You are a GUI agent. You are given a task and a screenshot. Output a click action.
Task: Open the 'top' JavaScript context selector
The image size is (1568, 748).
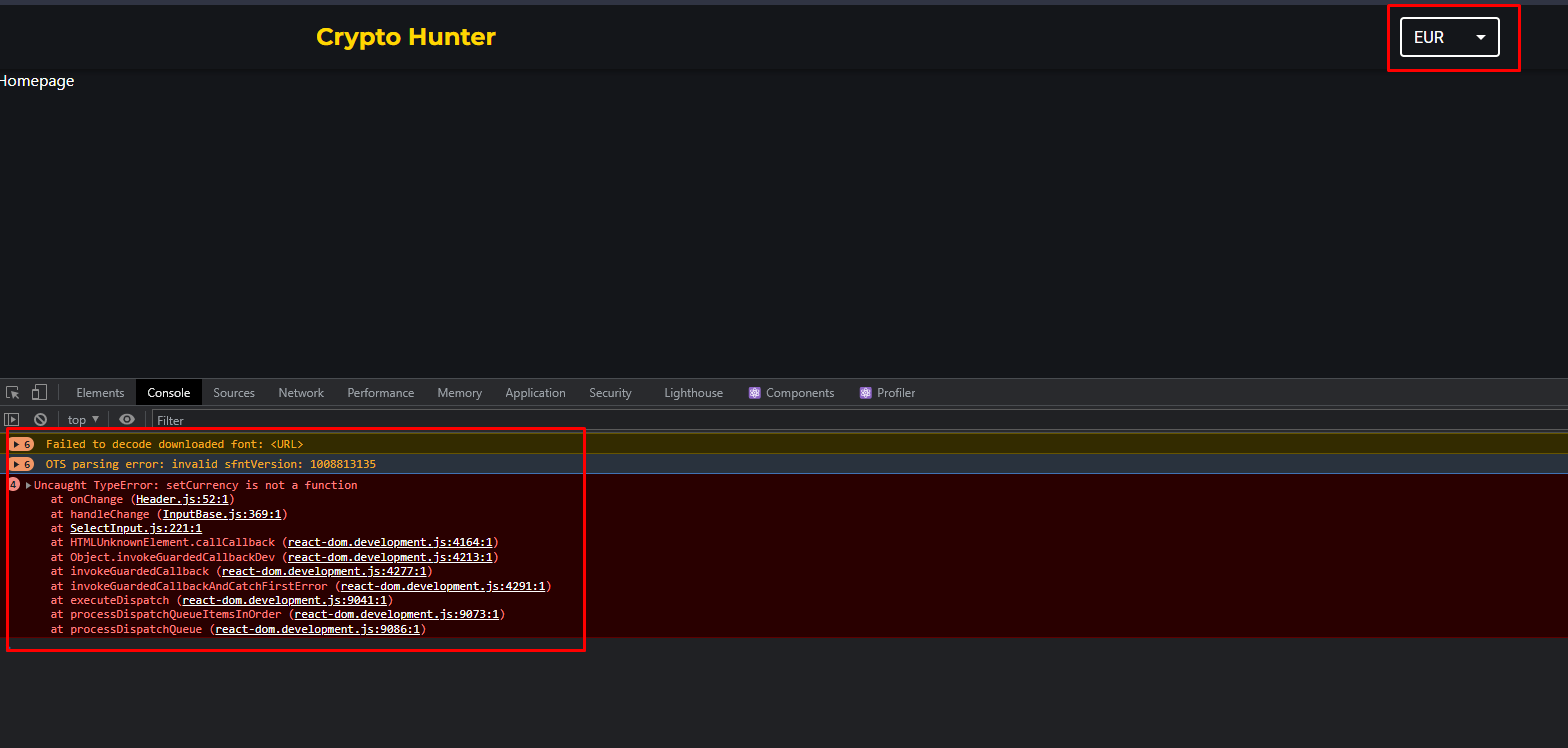[x=84, y=420]
